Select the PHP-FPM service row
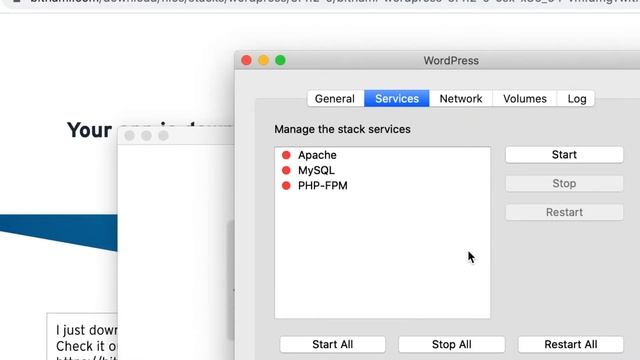Viewport: 640px width, 360px height. tap(382, 186)
